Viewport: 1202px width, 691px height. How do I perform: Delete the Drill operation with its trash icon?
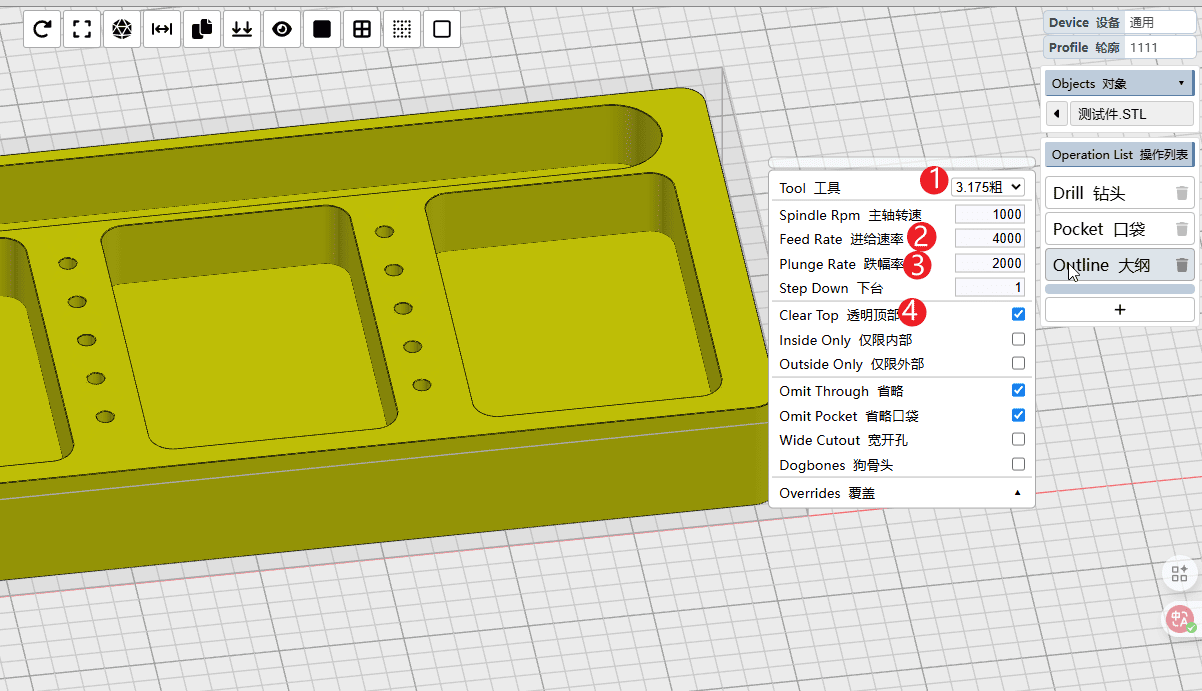[x=1181, y=194]
